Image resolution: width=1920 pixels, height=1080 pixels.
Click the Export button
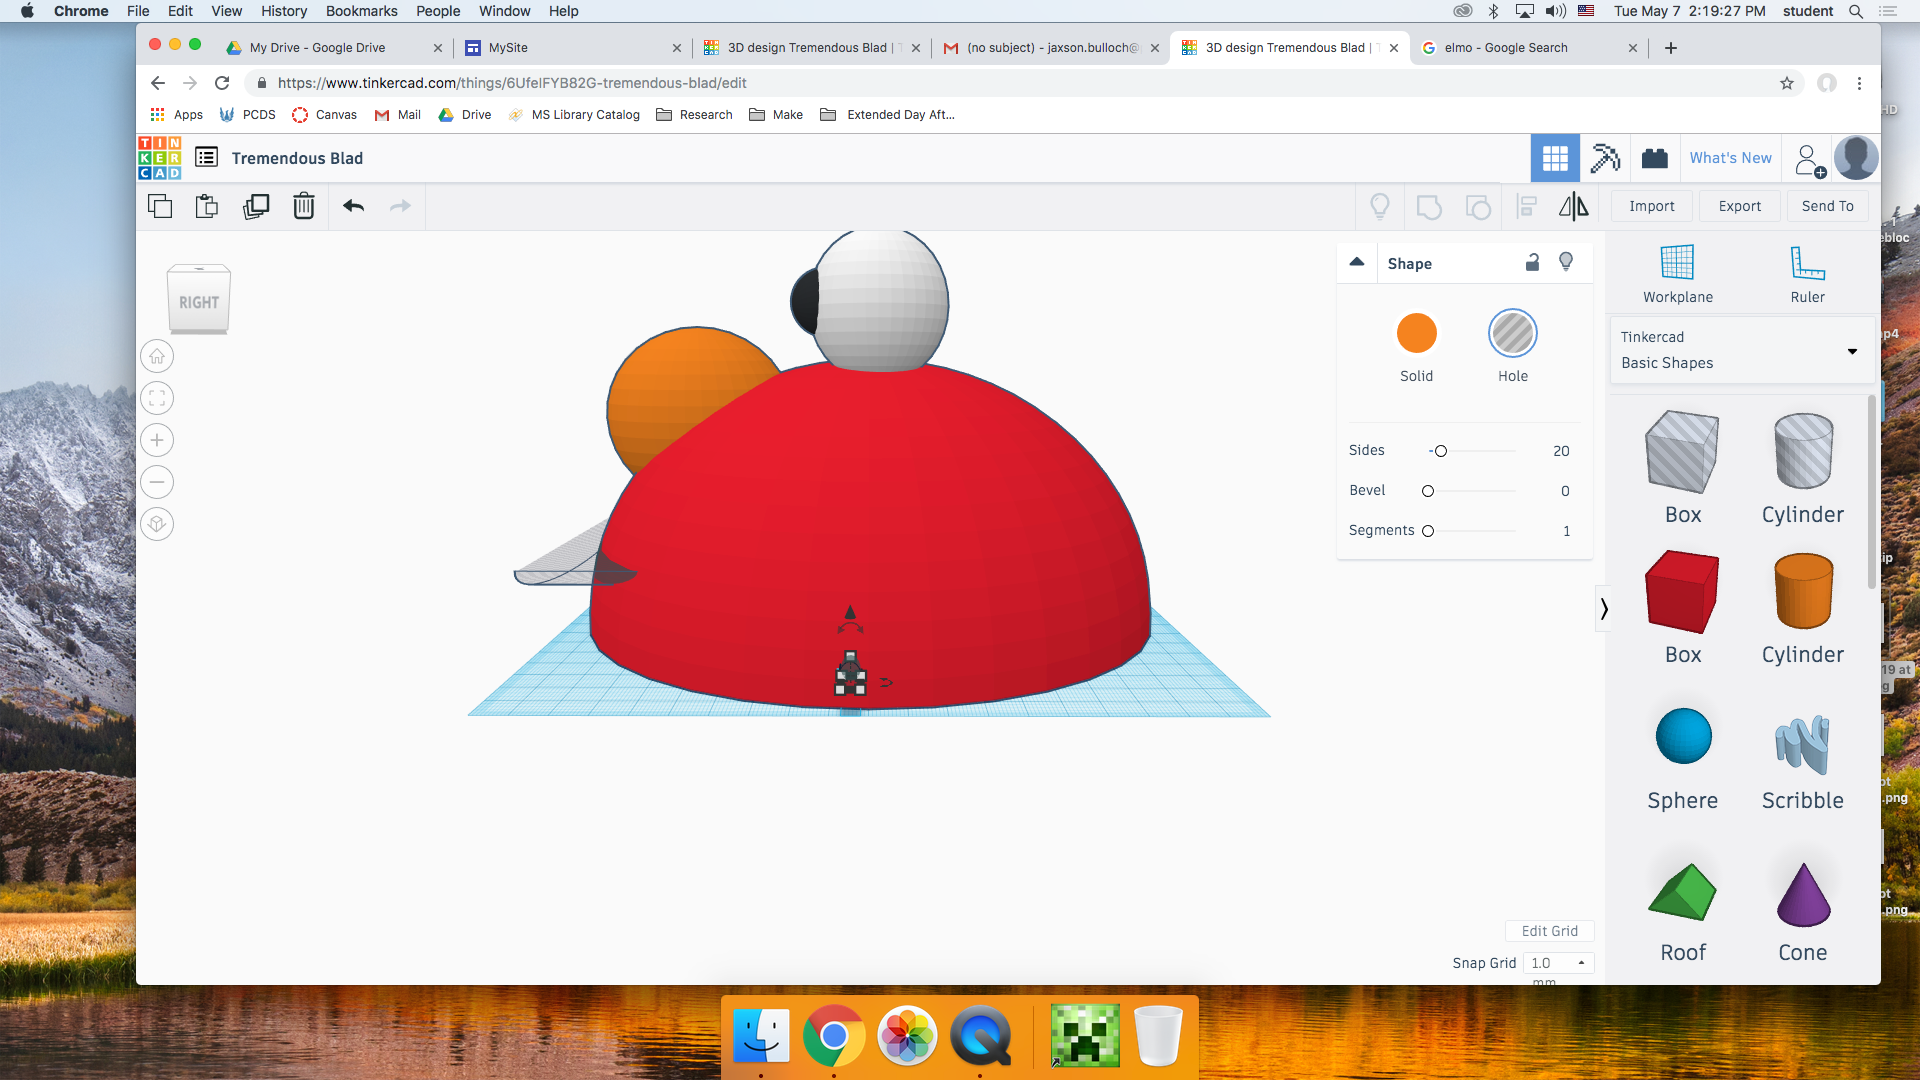coord(1739,206)
